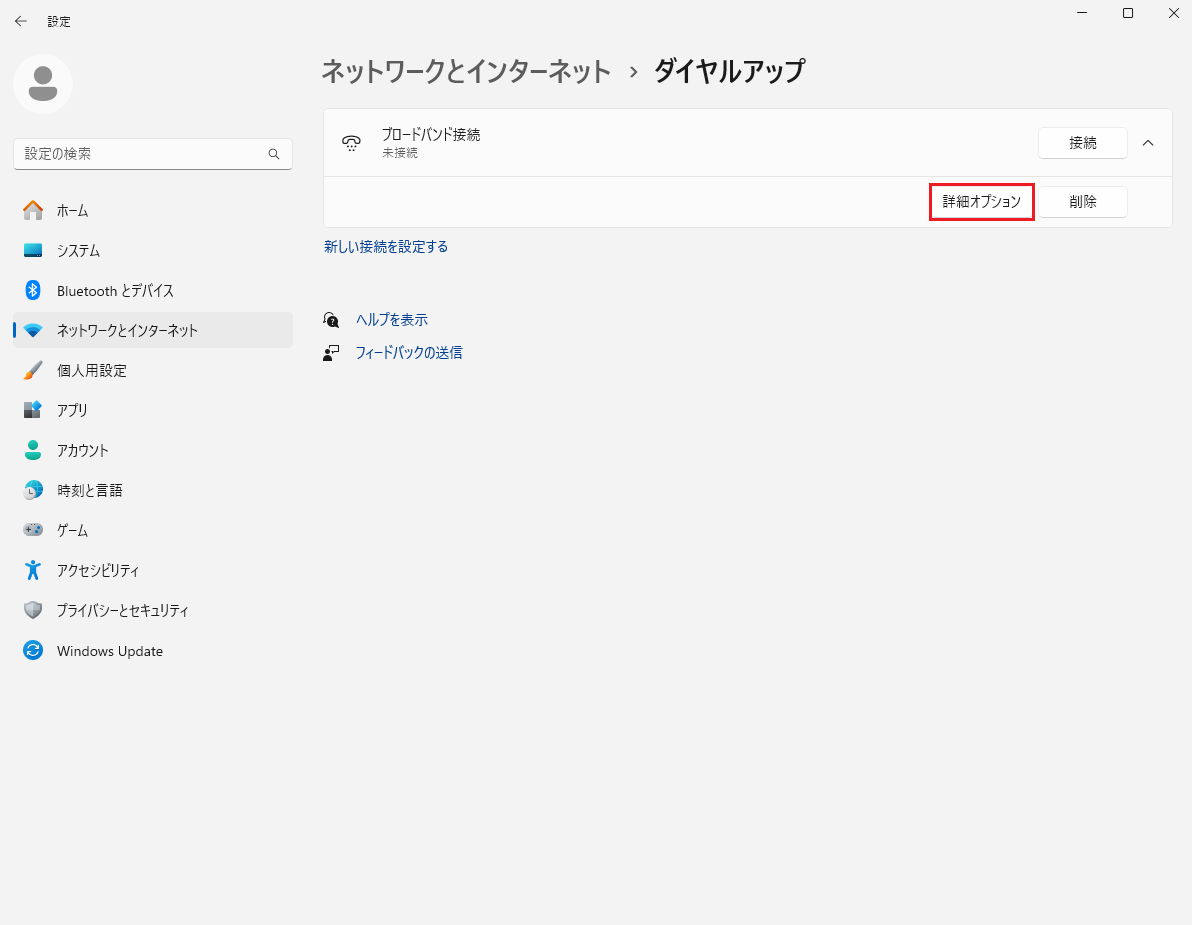
Task: Open システム settings in the sidebar
Action: coord(82,250)
